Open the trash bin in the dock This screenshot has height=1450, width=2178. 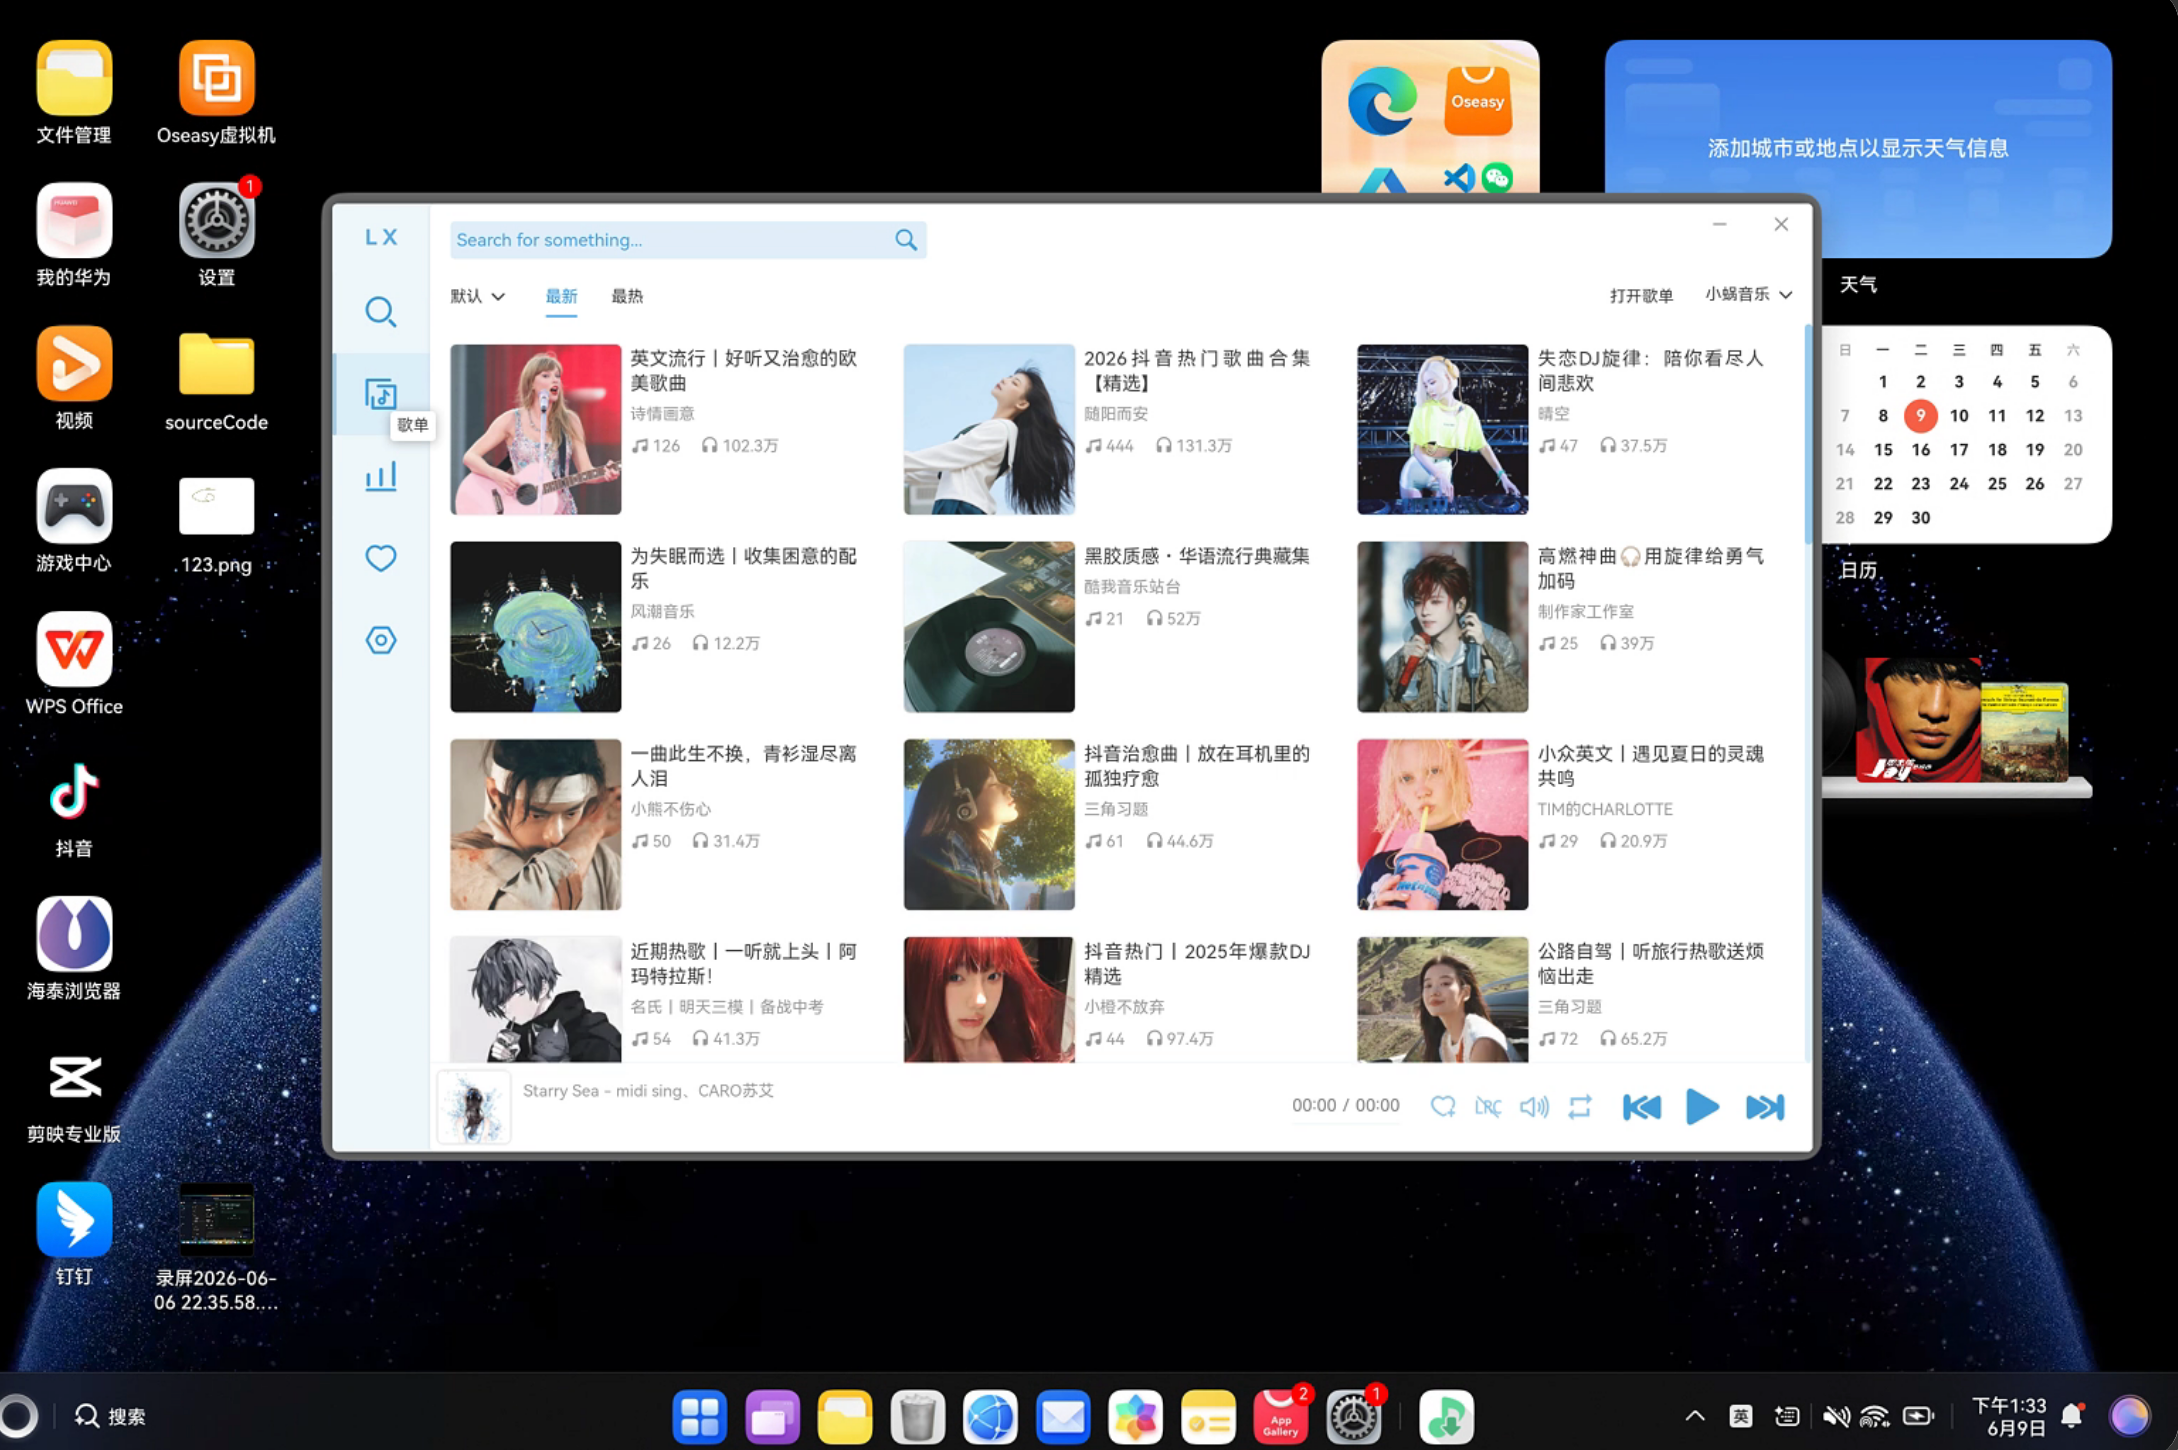917,1416
